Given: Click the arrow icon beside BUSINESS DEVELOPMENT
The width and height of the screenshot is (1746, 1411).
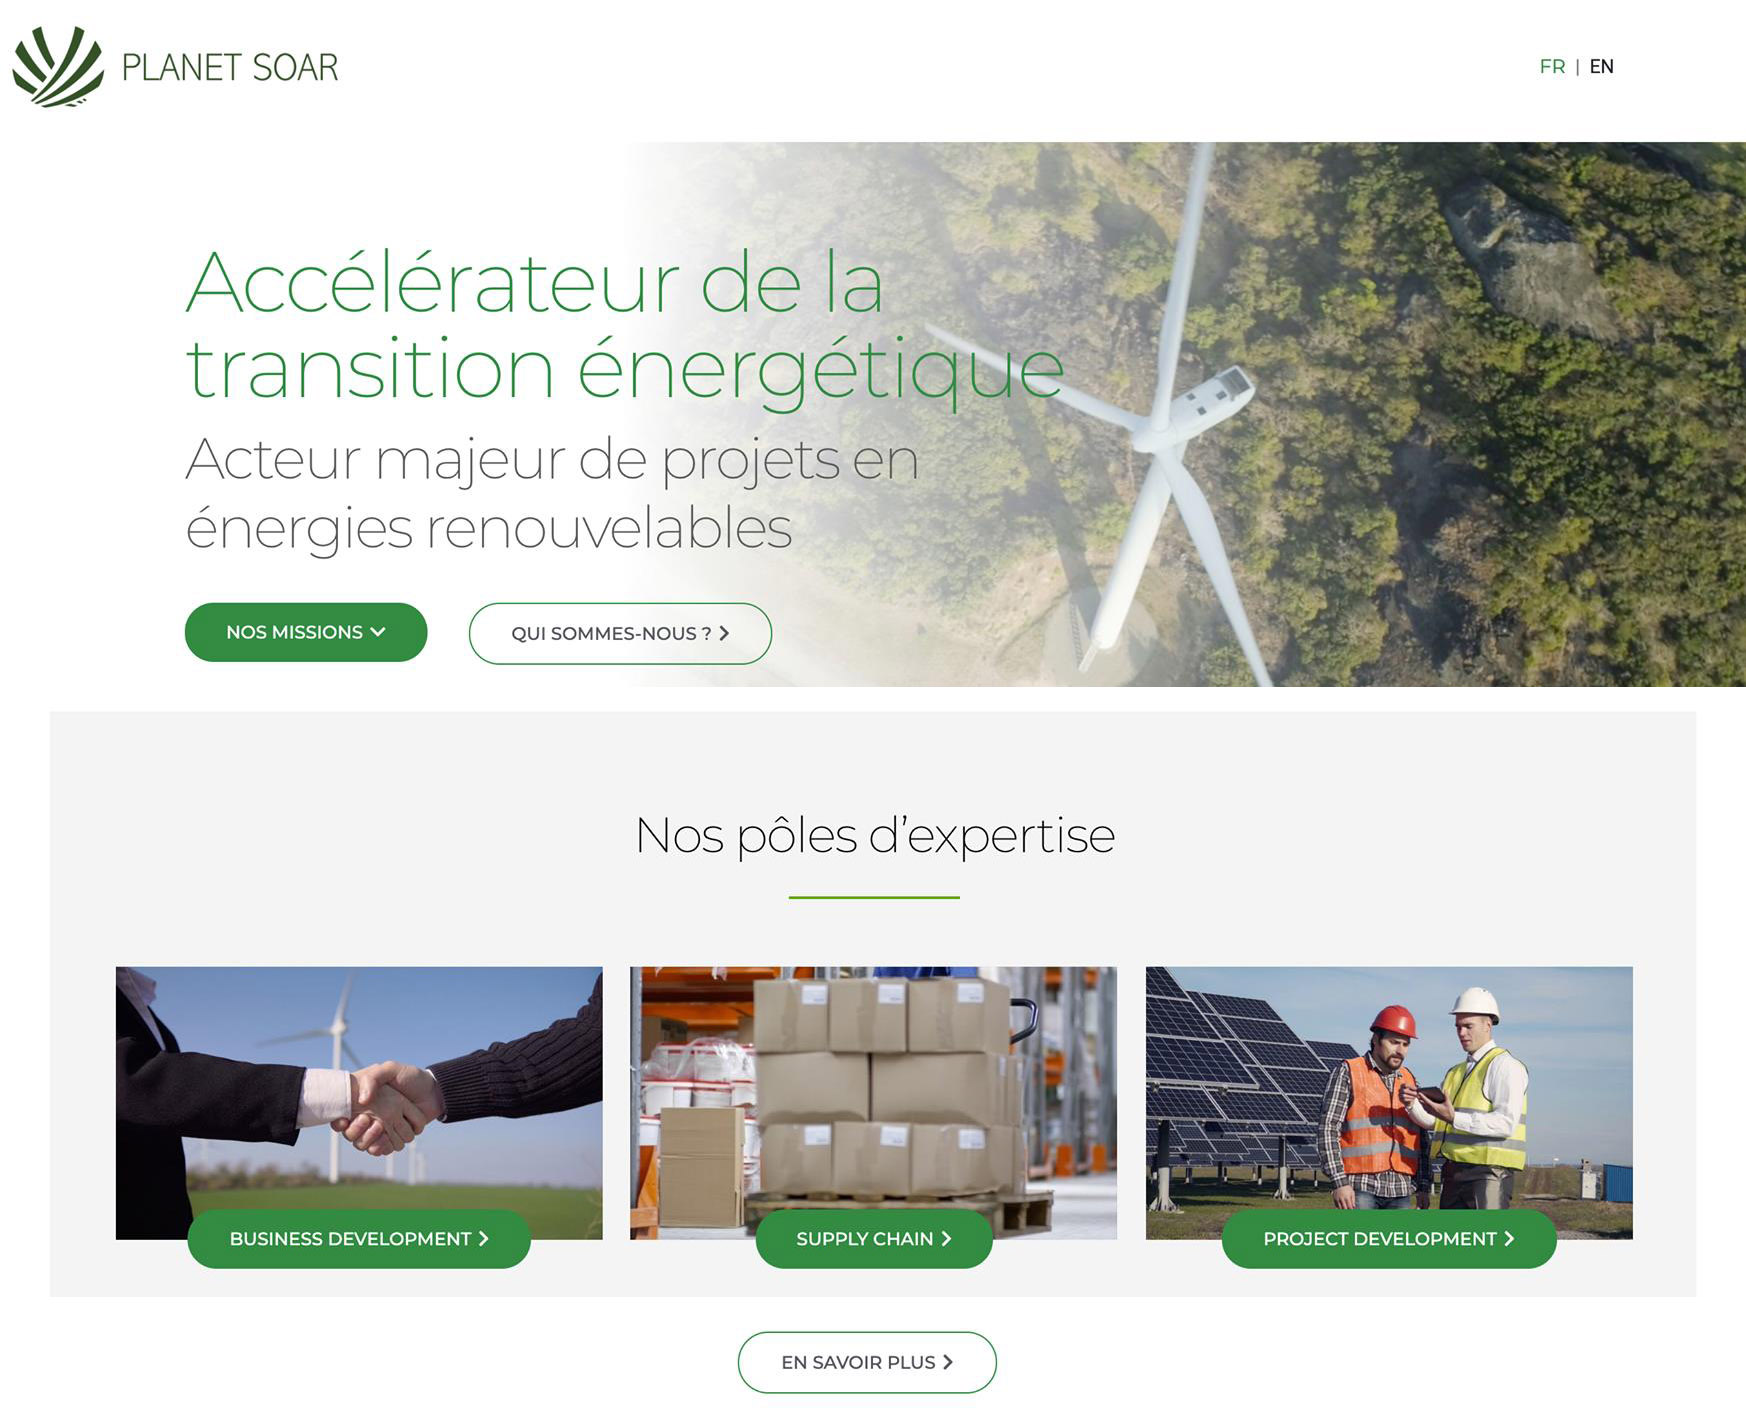Looking at the screenshot, I should coord(483,1239).
